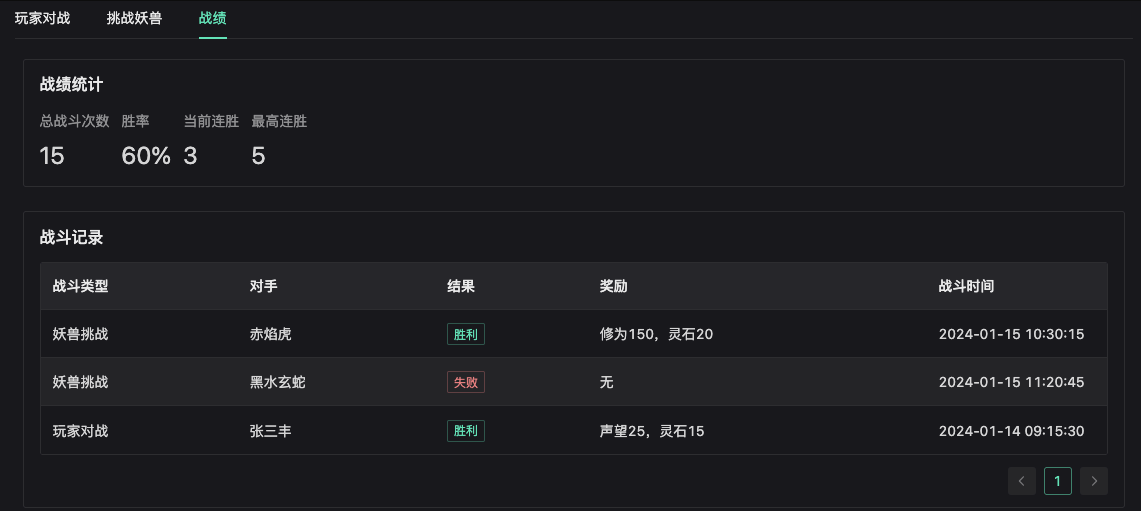Click the 对手 column header
Image resolution: width=1141 pixels, height=511 pixels.
[x=263, y=286]
